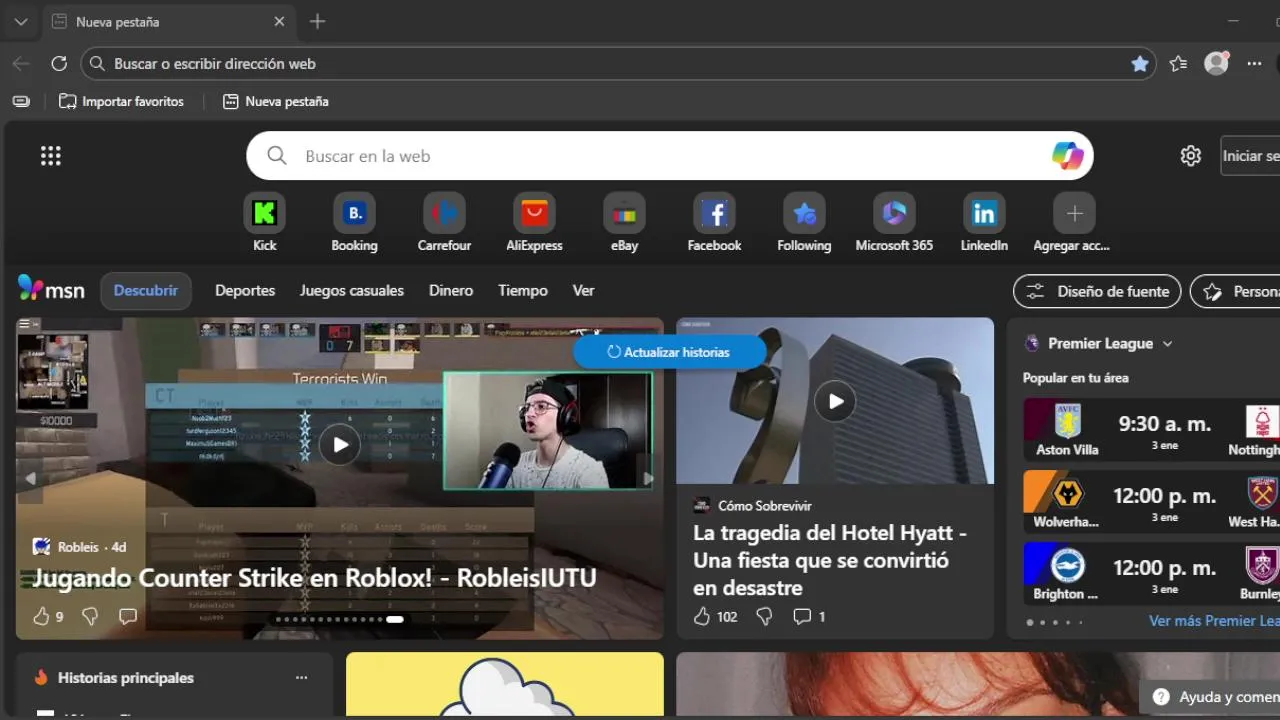Open the Microsoft 365 shortcut icon
The image size is (1280, 720).
point(894,213)
